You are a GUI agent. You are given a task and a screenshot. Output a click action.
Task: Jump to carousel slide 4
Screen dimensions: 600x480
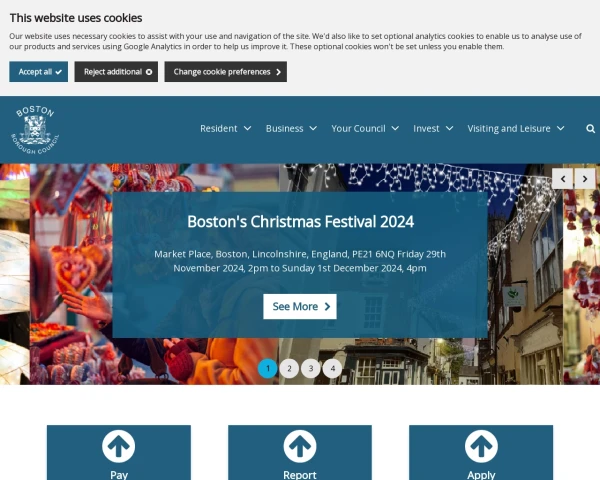332,368
